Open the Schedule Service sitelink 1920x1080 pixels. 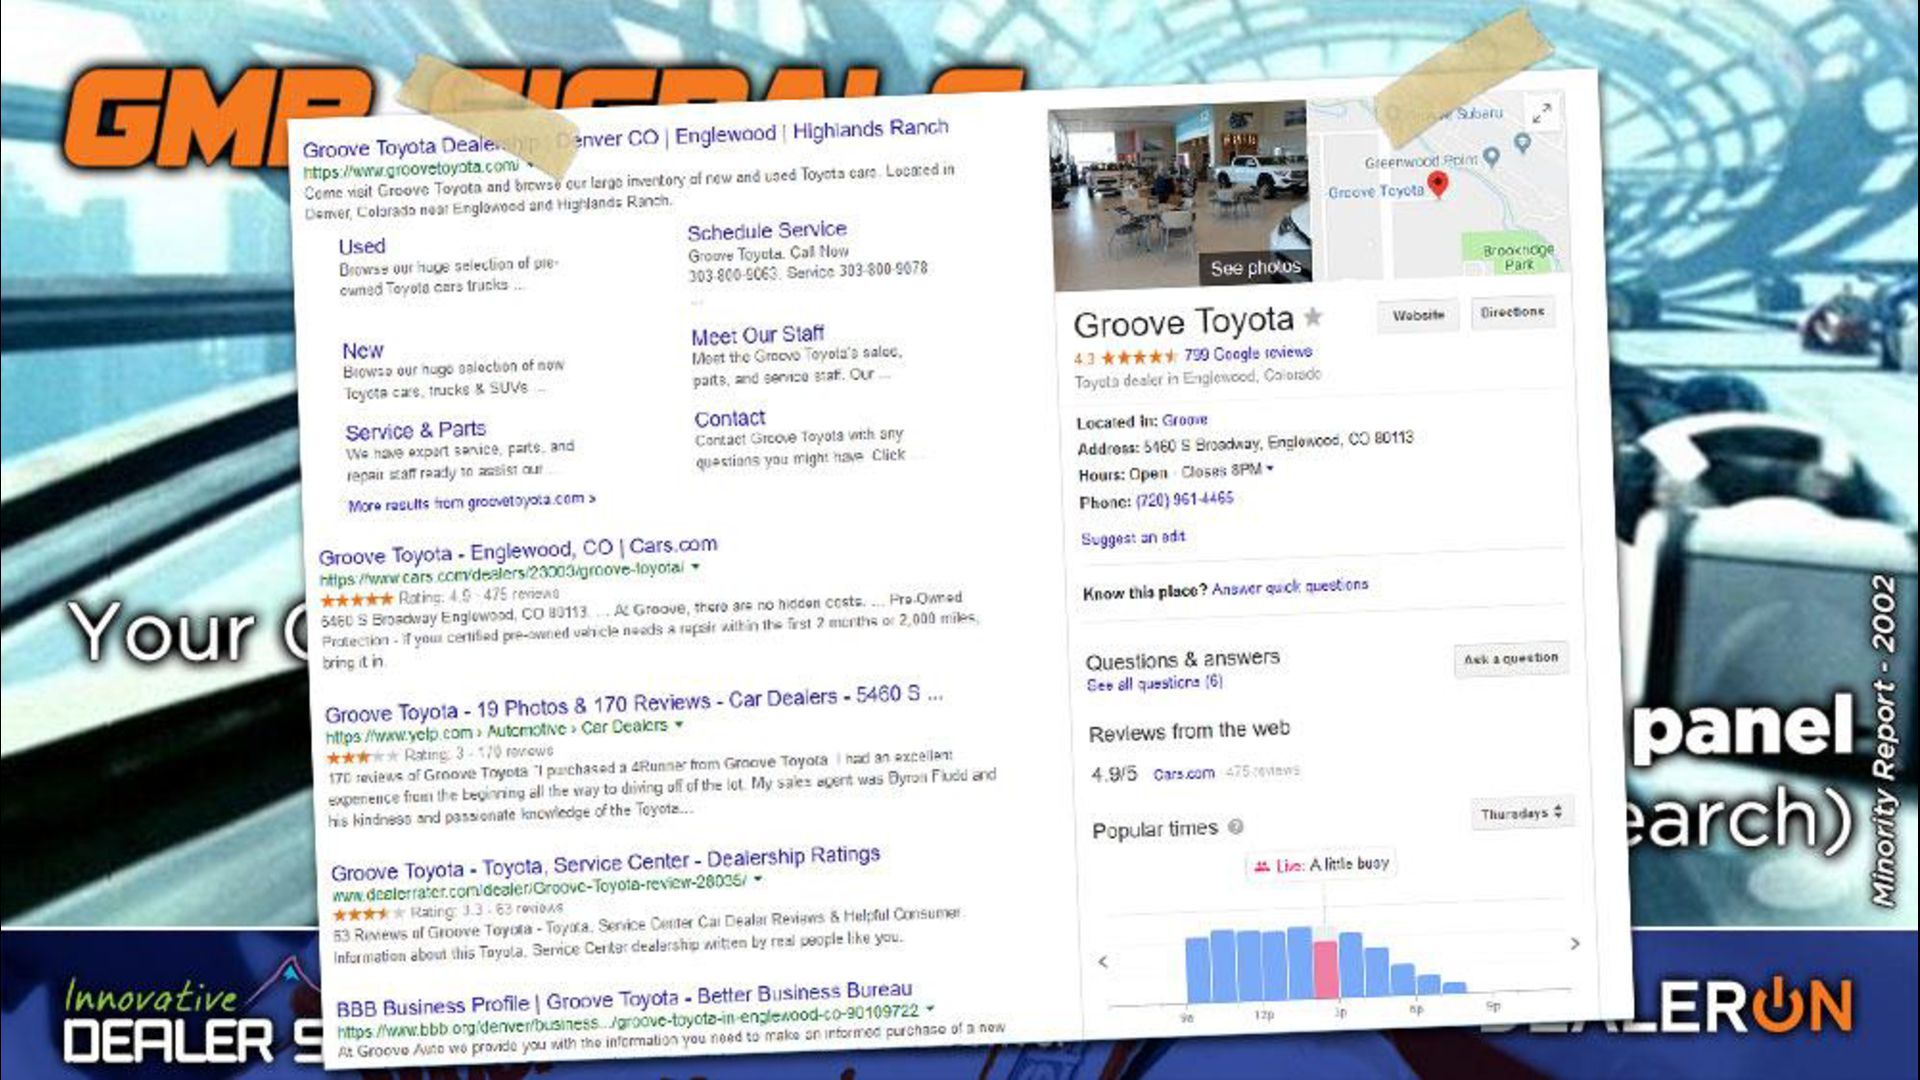tap(767, 231)
